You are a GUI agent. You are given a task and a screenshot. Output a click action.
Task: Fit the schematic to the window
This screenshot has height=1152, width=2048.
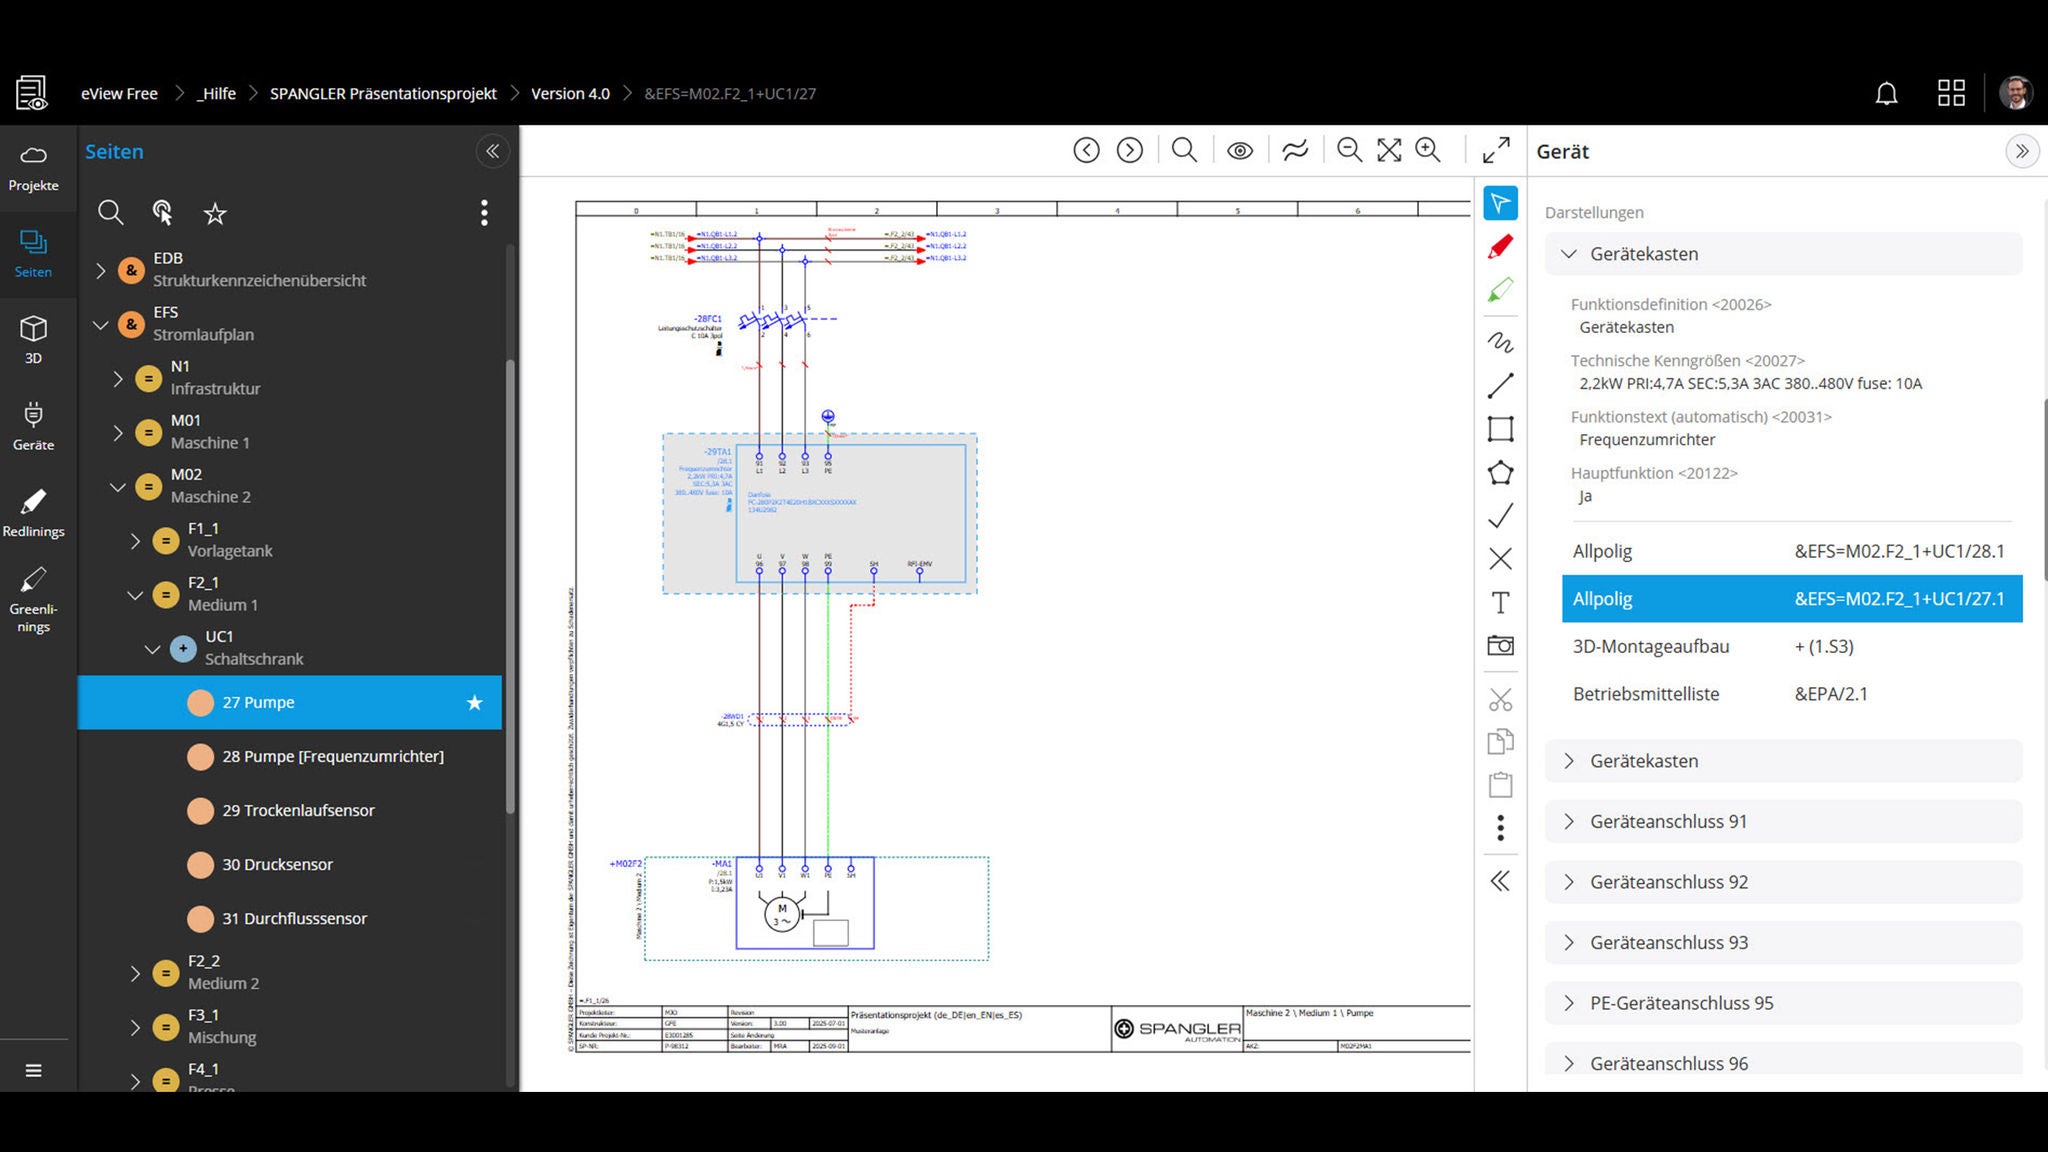pyautogui.click(x=1389, y=150)
